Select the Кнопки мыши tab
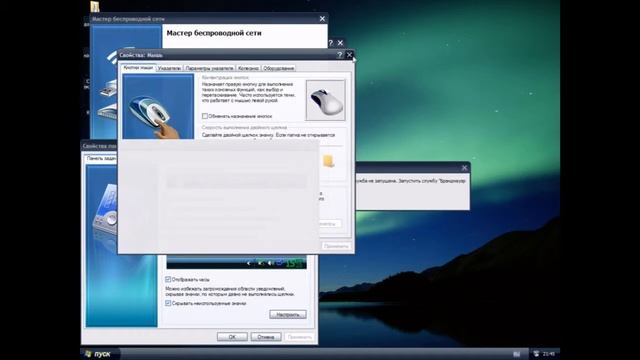 click(x=138, y=67)
